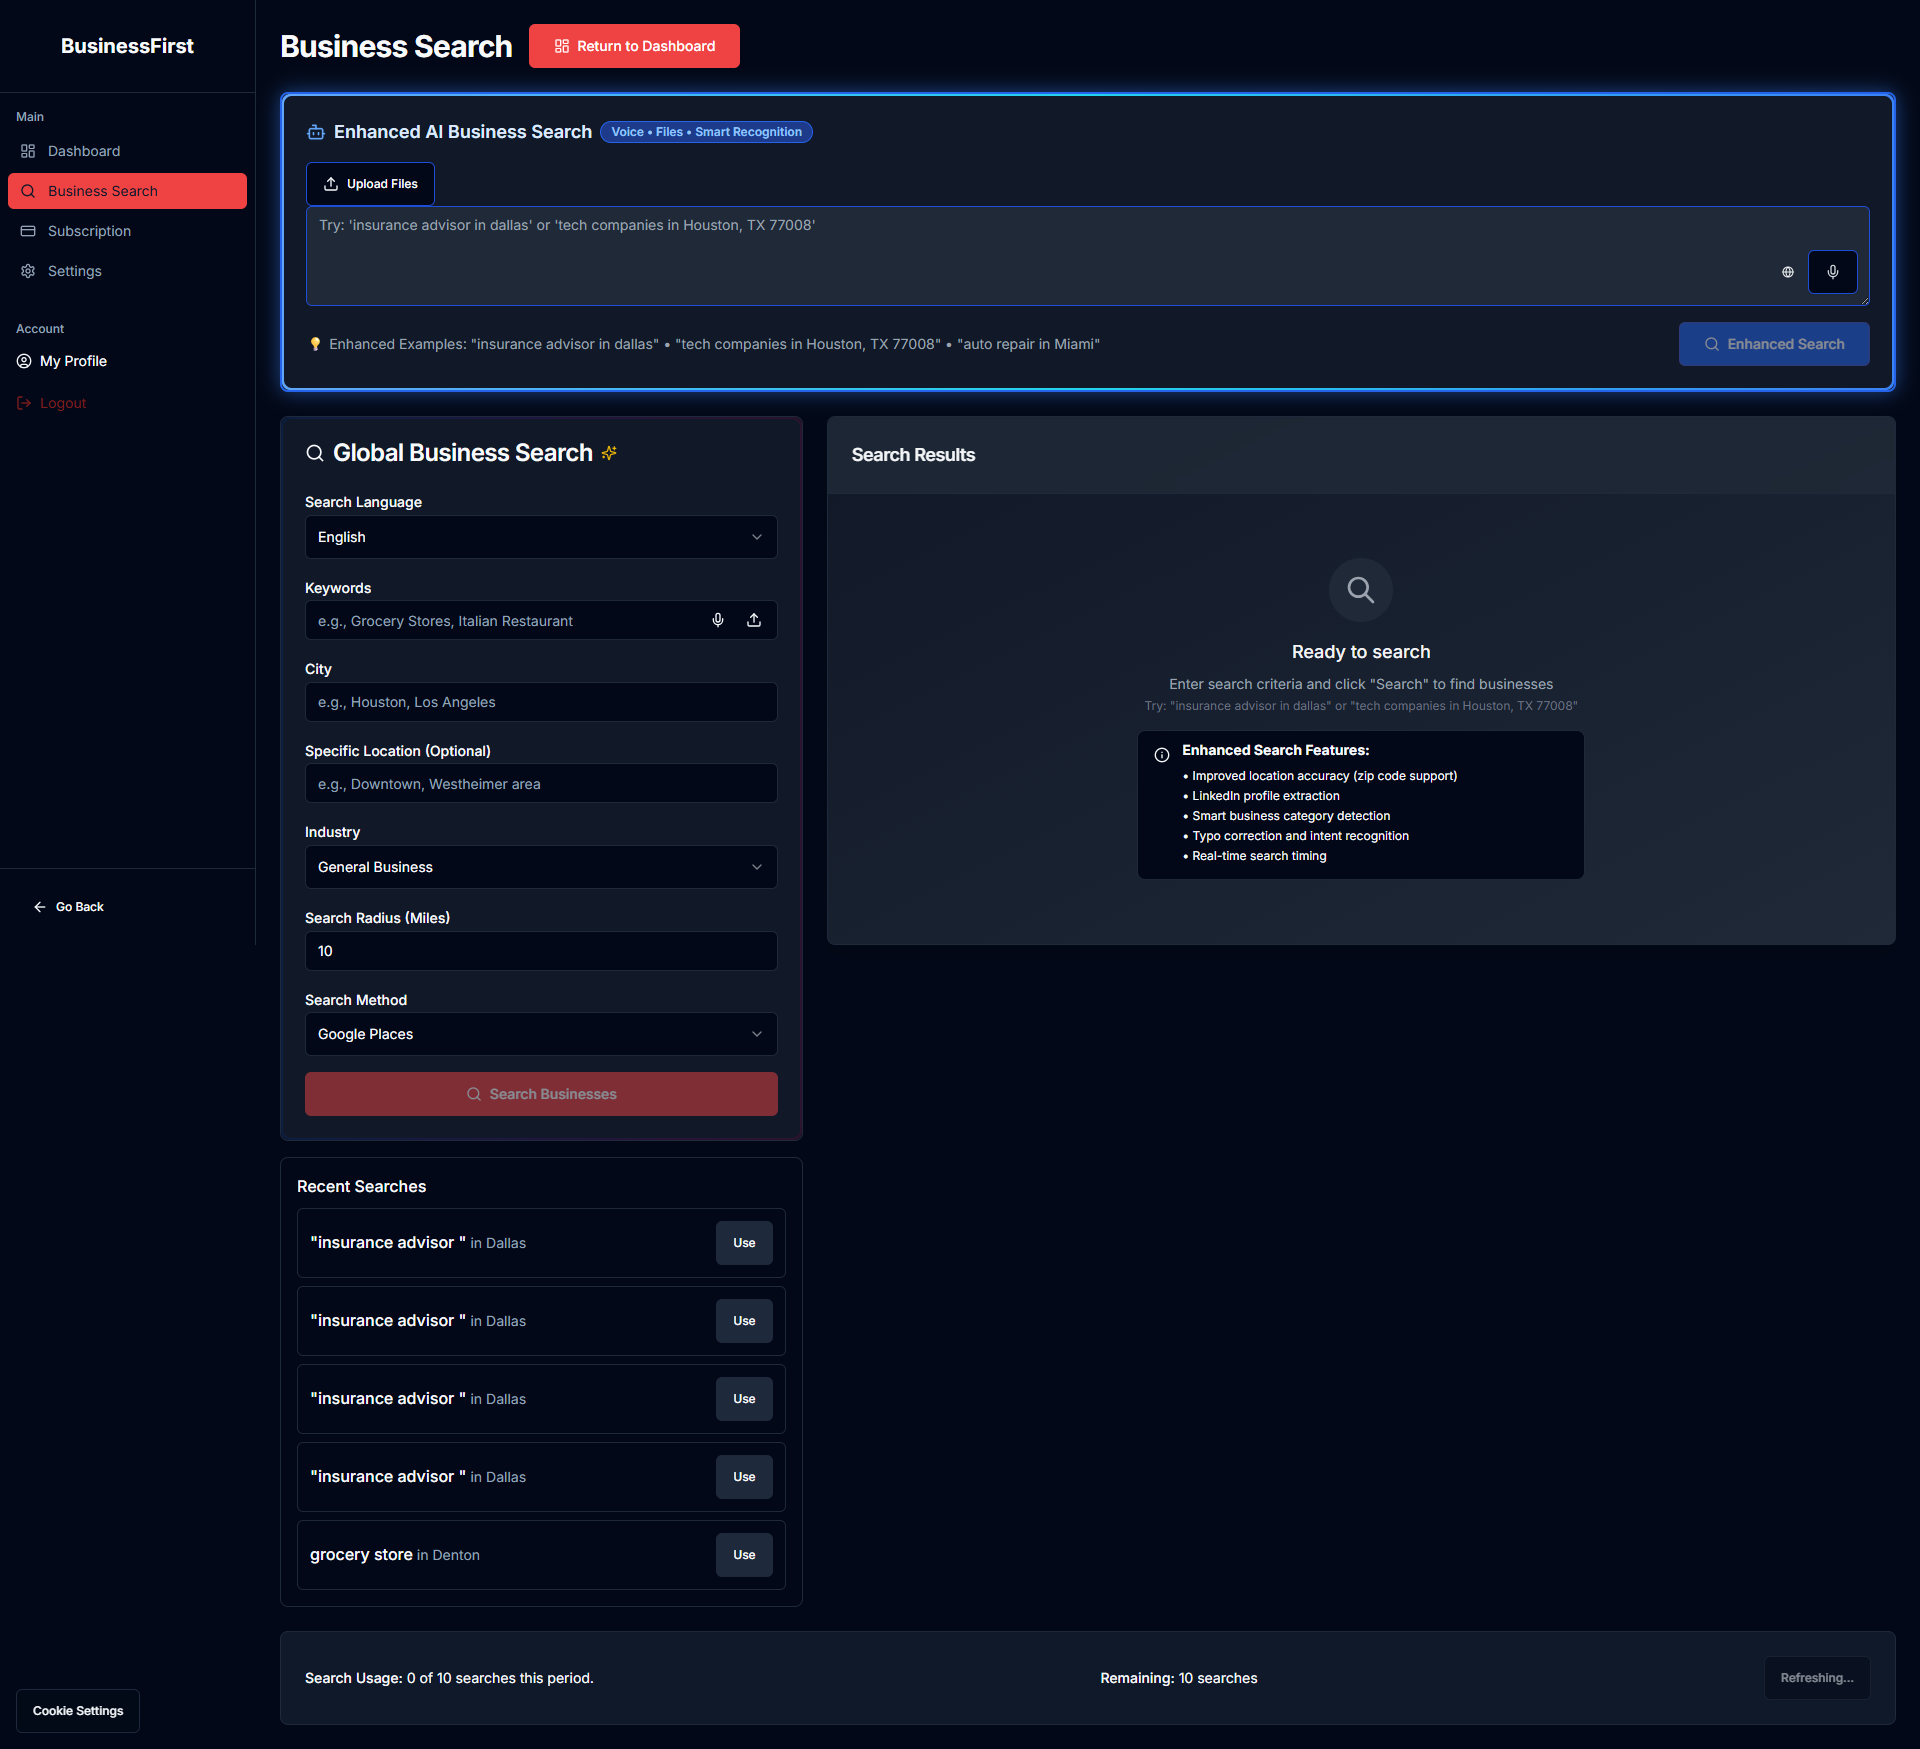1920x1749 pixels.
Task: Open the Search Method dropdown showing Google Places
Action: tap(541, 1034)
